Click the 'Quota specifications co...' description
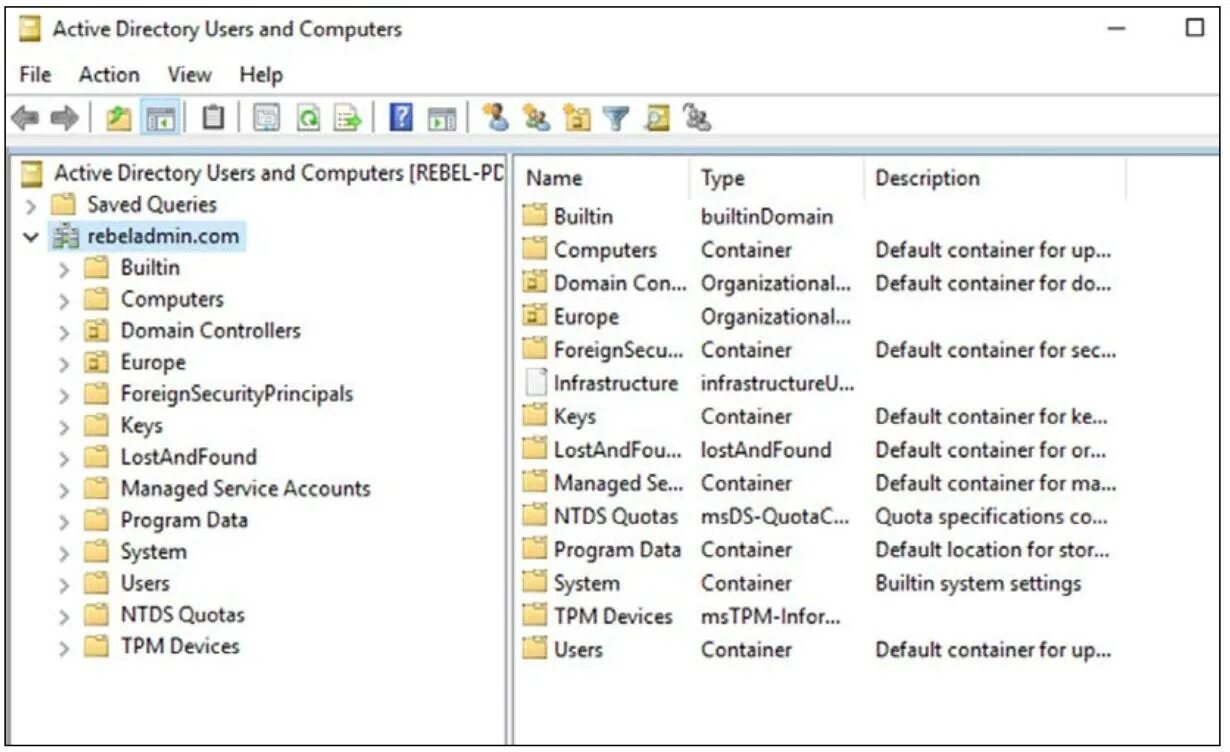 tap(992, 517)
